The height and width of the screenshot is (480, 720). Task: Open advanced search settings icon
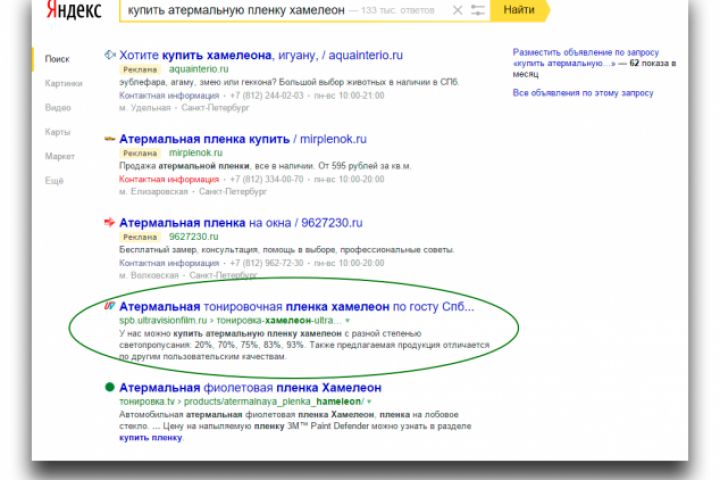pos(478,10)
